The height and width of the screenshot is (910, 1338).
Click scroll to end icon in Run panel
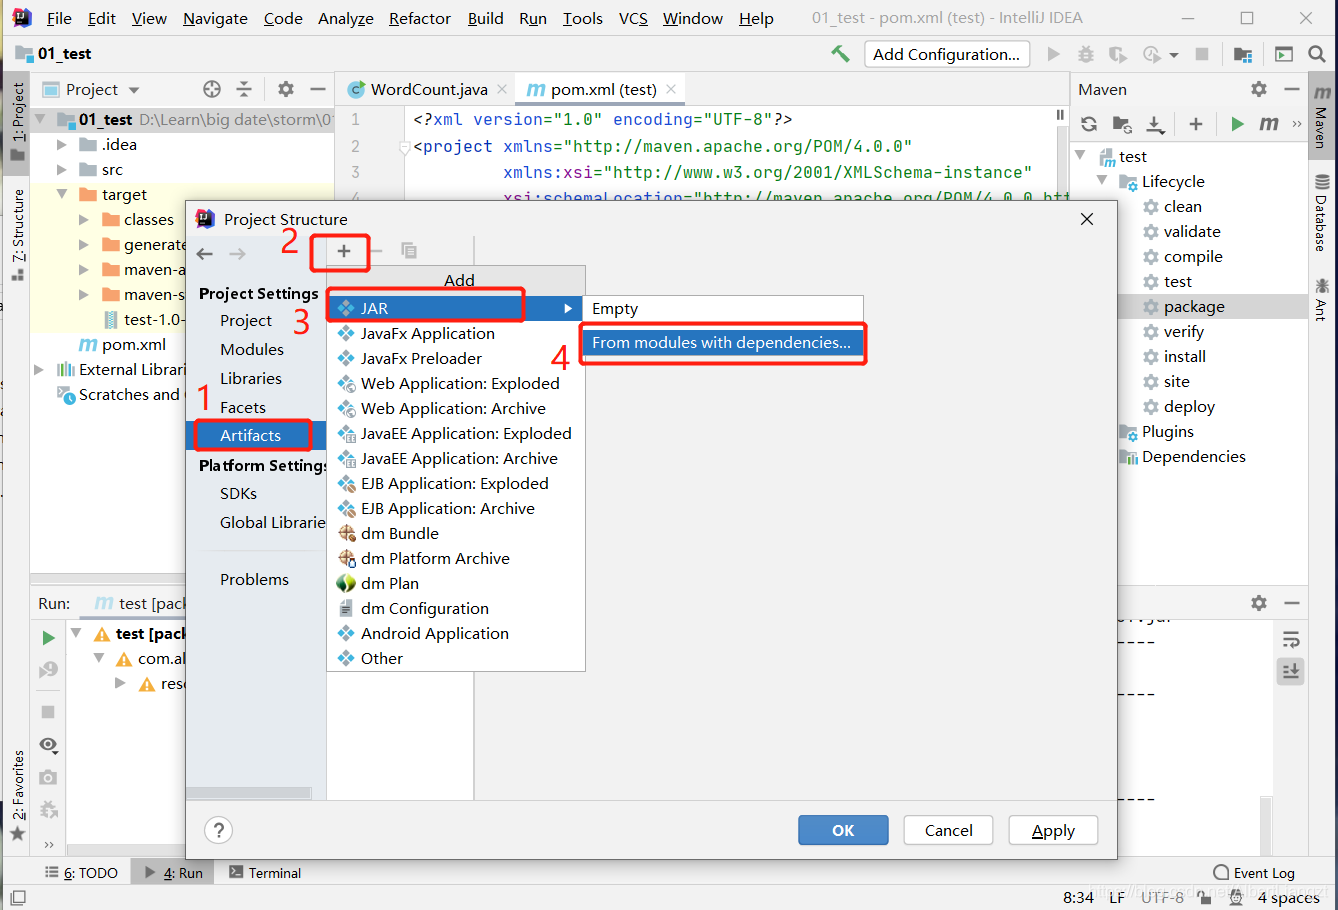(1291, 671)
